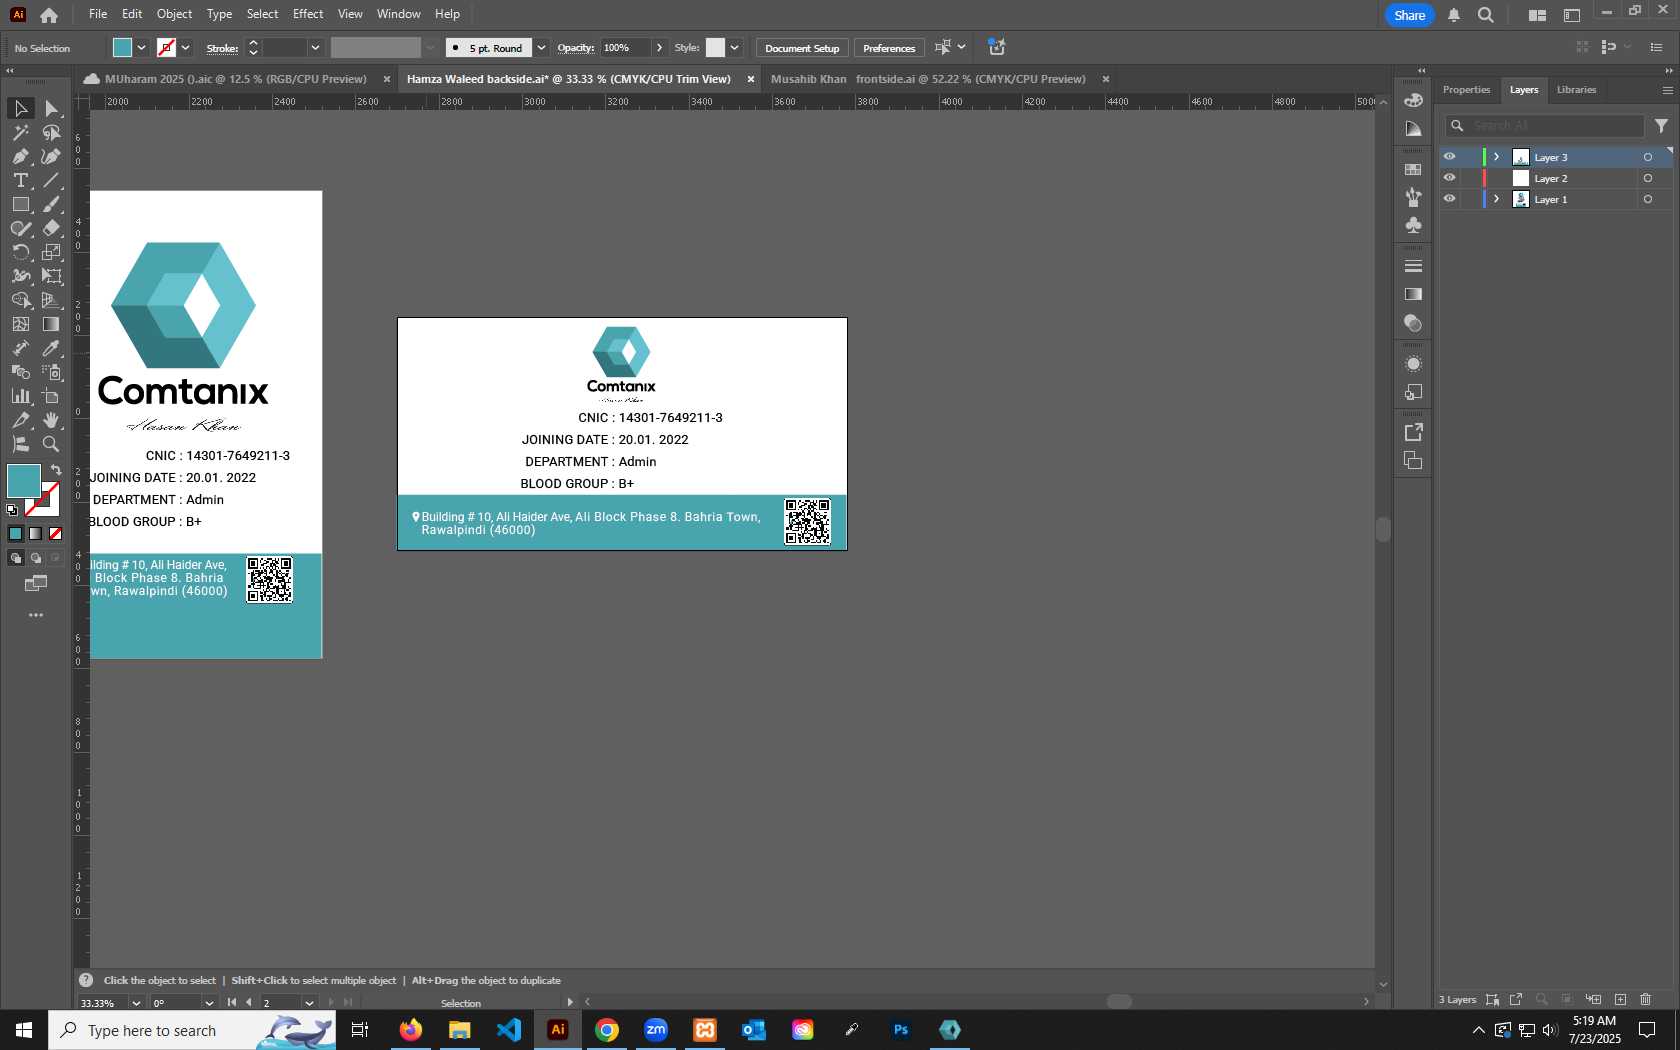This screenshot has height=1050, width=1680.
Task: Select the Eraser tool
Action: (x=51, y=228)
